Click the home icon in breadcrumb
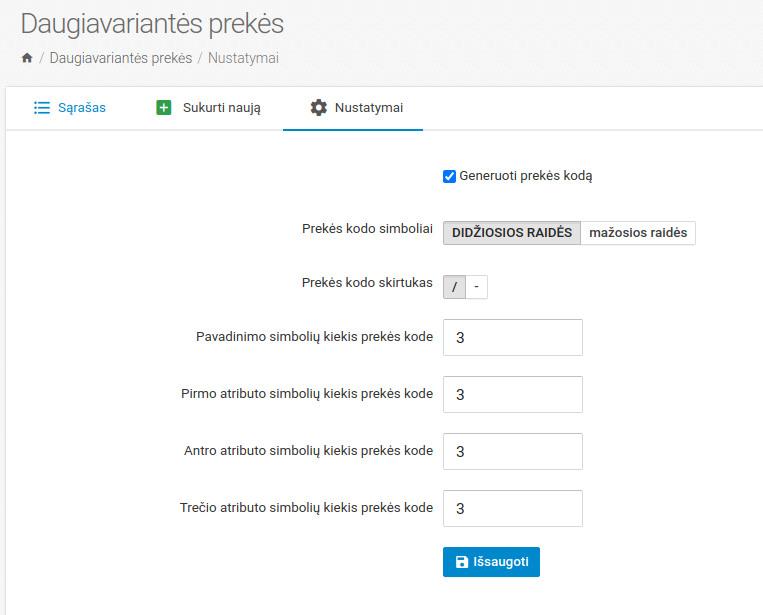Screen dimensions: 763x615 pyautogui.click(x=27, y=58)
